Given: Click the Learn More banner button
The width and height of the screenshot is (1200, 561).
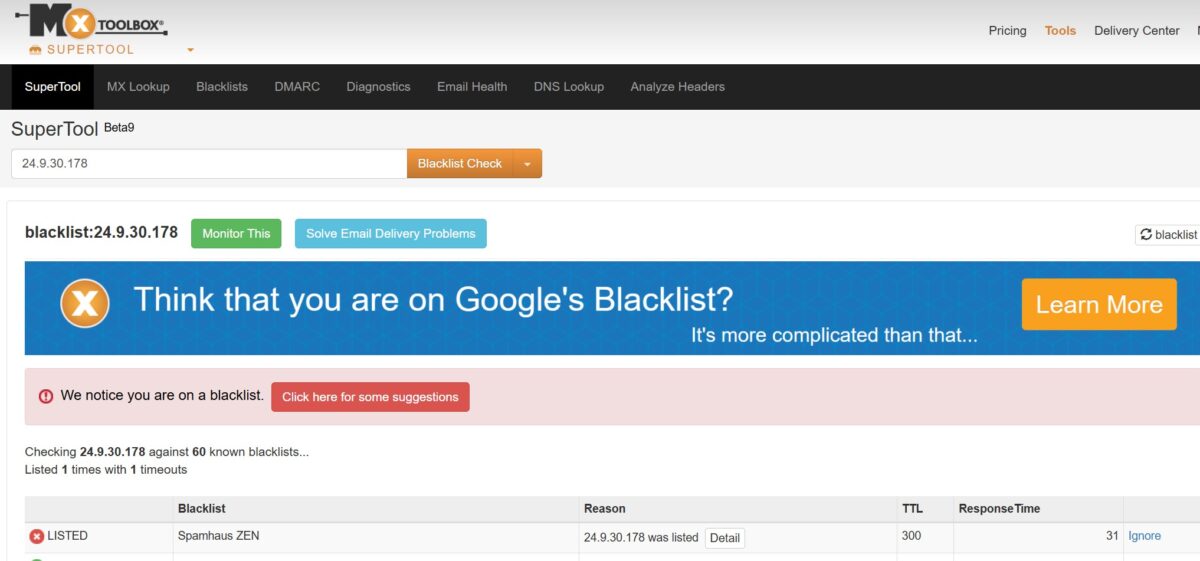Looking at the screenshot, I should [1099, 305].
